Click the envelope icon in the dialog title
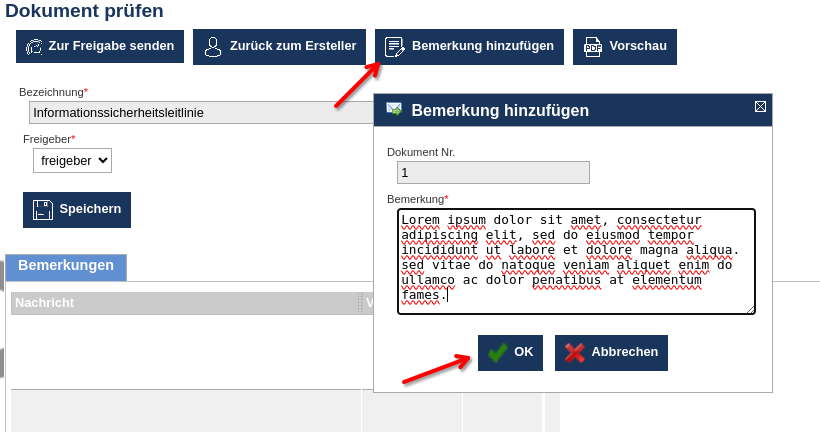Image resolution: width=820 pixels, height=432 pixels. [x=394, y=110]
